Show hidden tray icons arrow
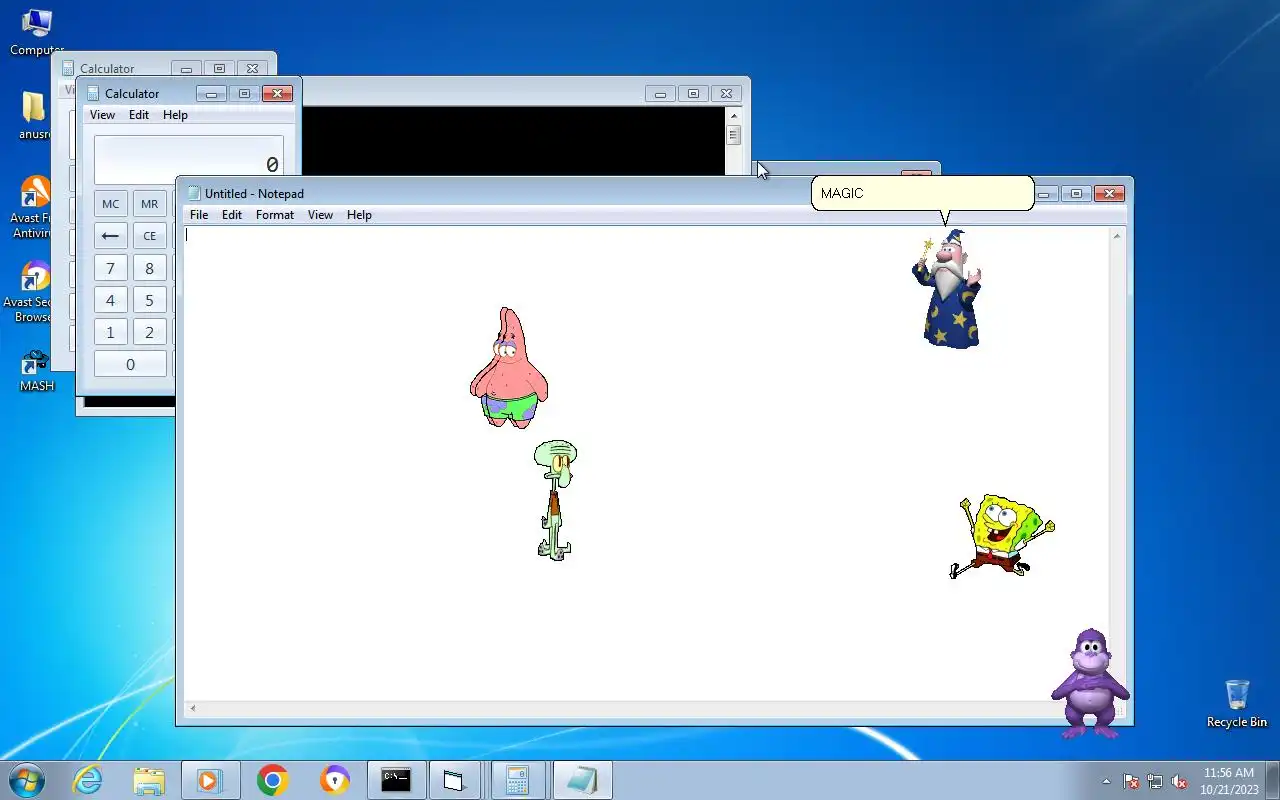1280x800 pixels. click(1106, 781)
